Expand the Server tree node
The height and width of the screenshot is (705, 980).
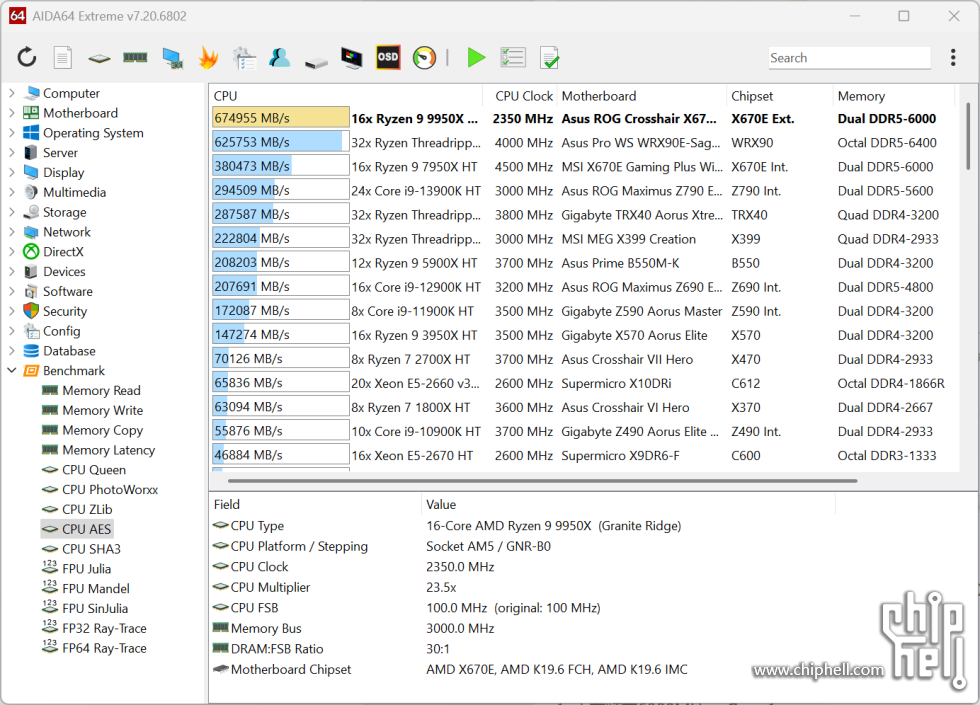coord(11,152)
